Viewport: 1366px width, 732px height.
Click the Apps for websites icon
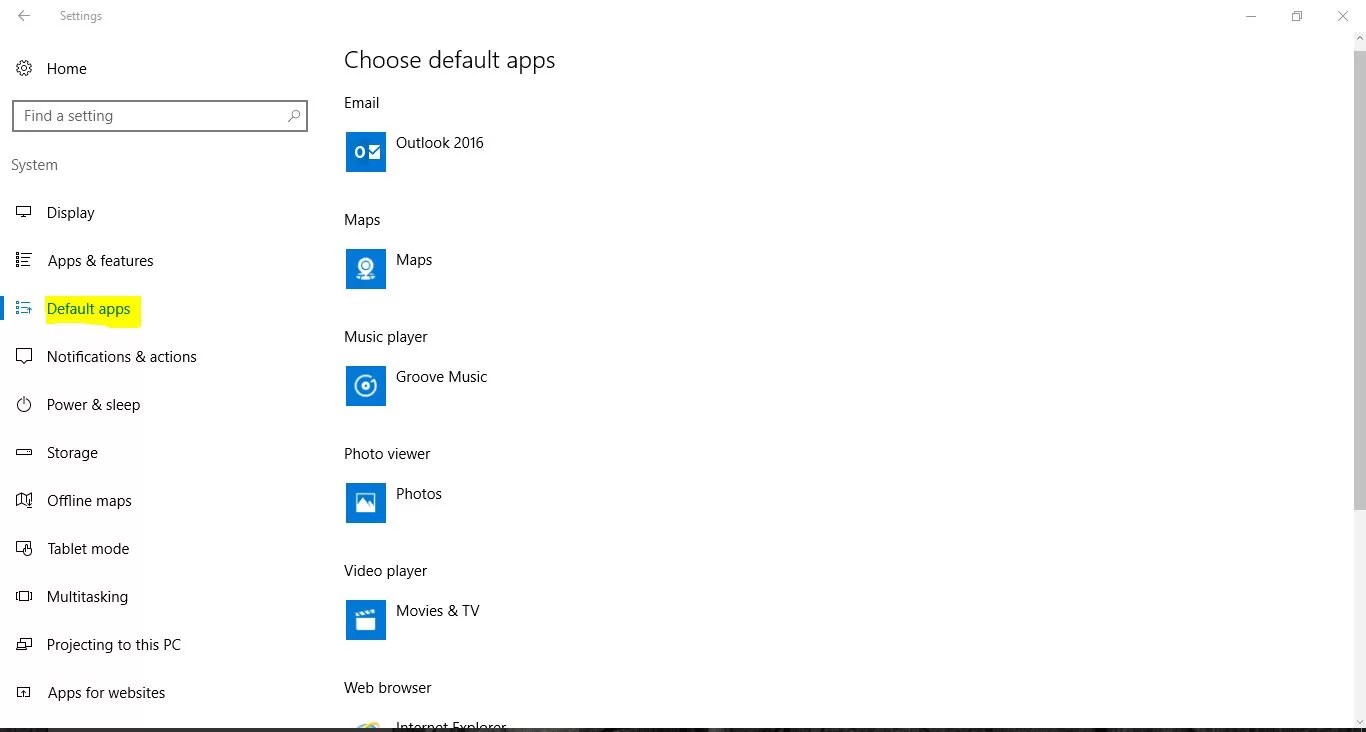[24, 693]
